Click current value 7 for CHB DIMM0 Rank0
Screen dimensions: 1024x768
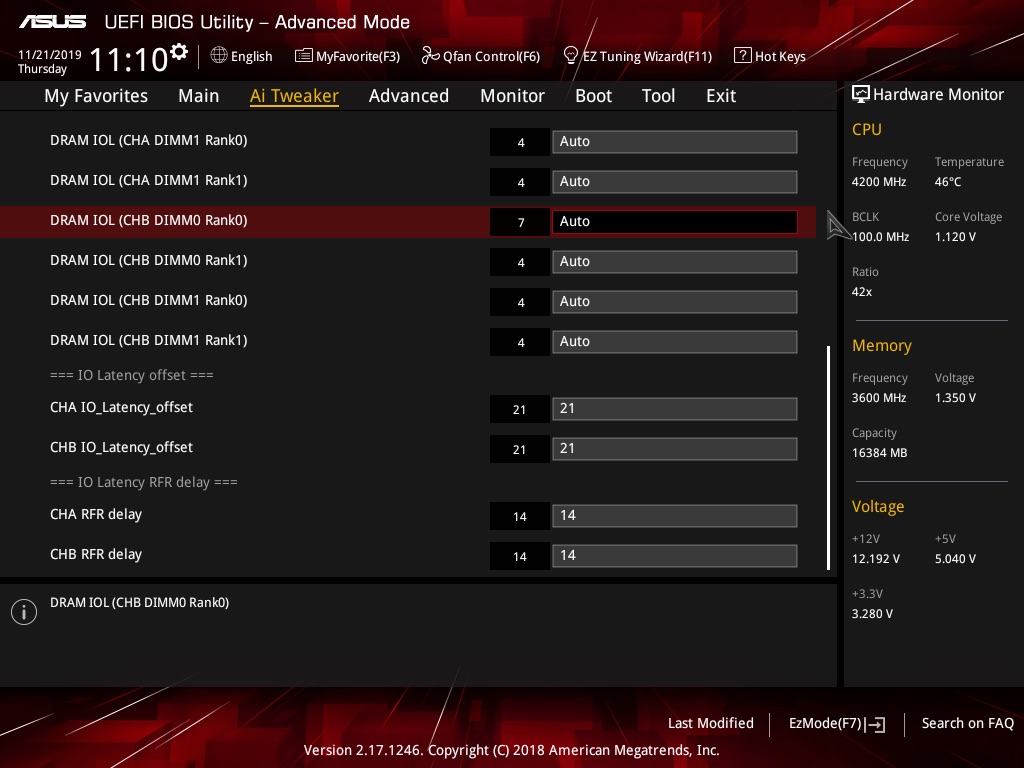520,223
